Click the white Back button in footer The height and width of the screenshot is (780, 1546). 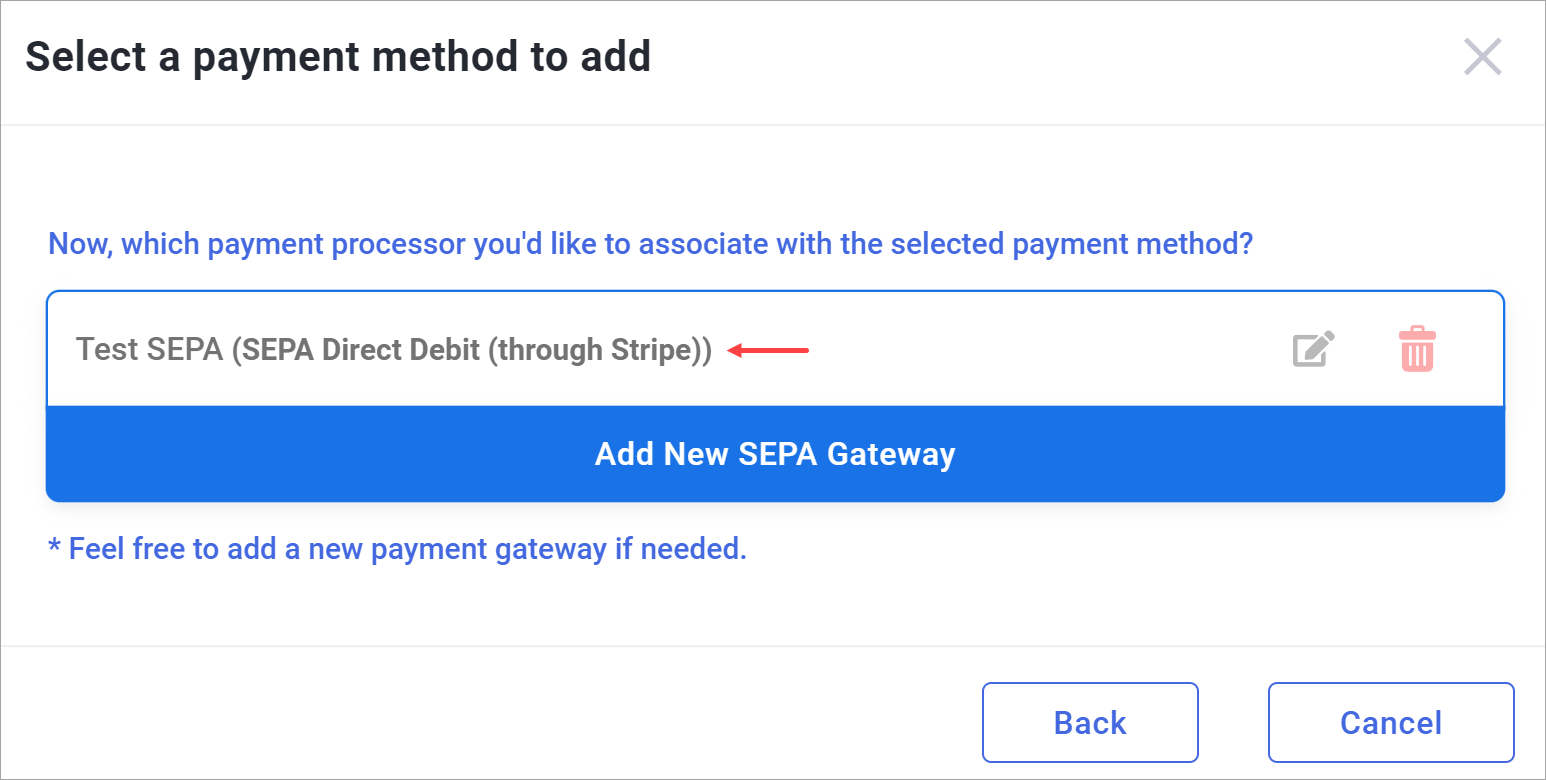coord(1090,722)
